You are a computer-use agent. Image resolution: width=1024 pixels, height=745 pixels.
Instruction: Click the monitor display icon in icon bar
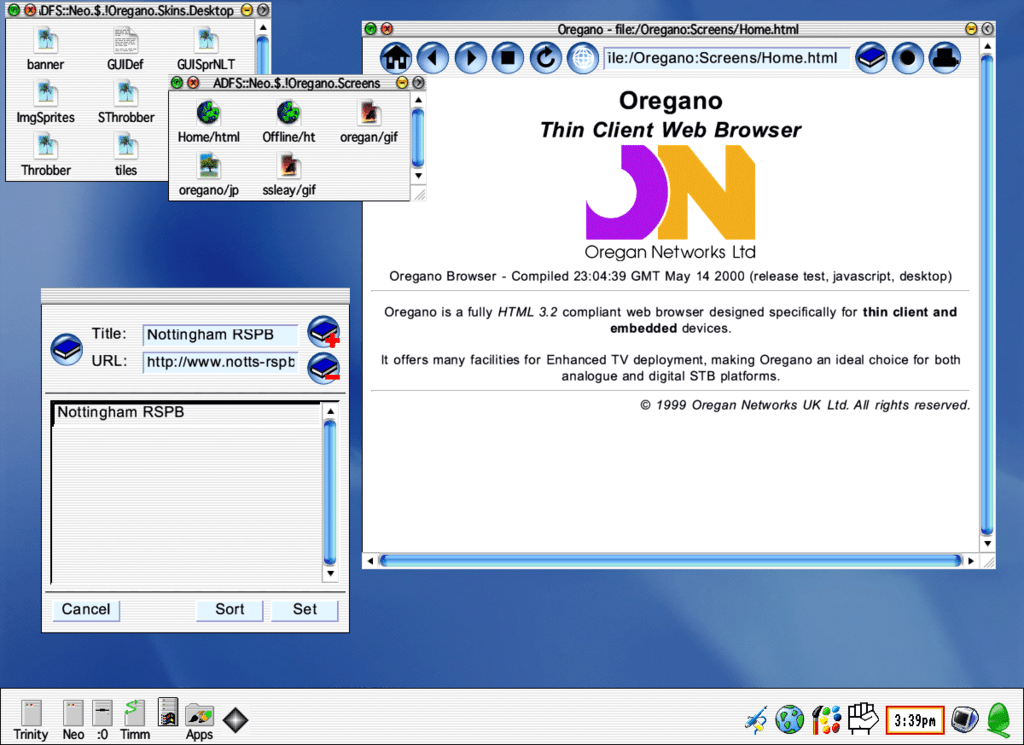[965, 720]
